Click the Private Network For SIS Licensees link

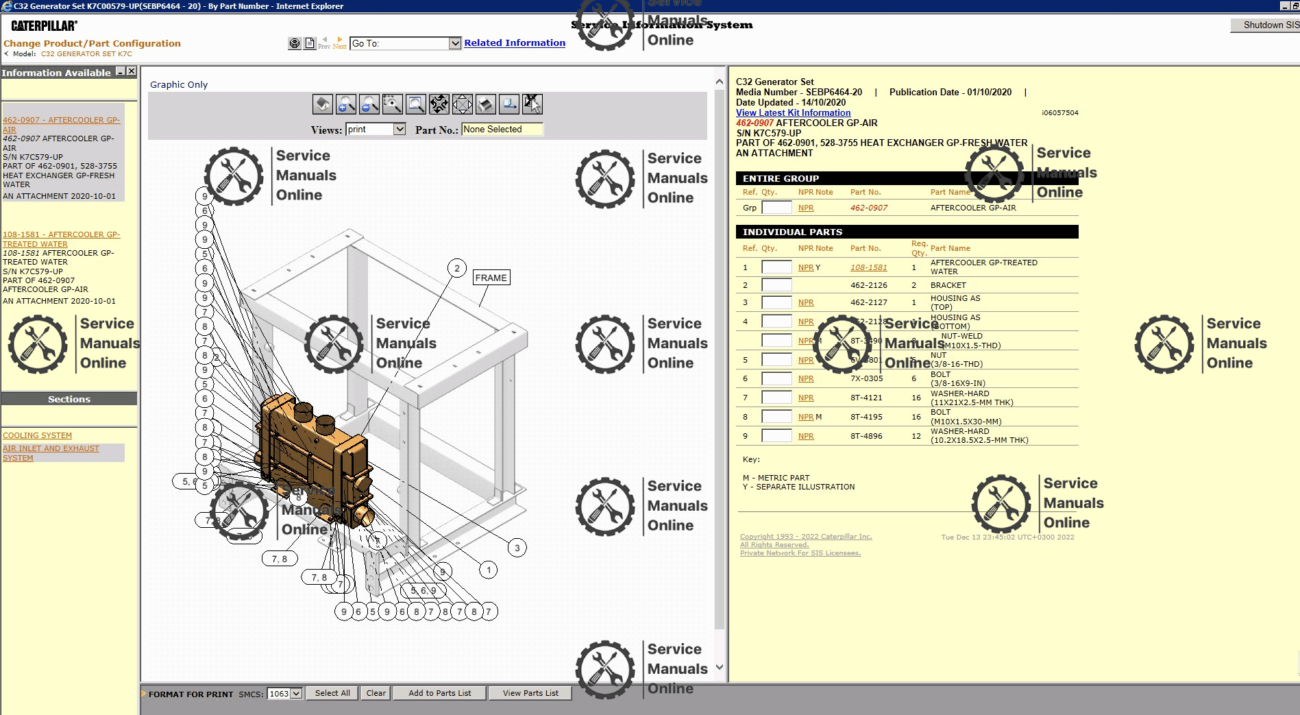pos(800,553)
